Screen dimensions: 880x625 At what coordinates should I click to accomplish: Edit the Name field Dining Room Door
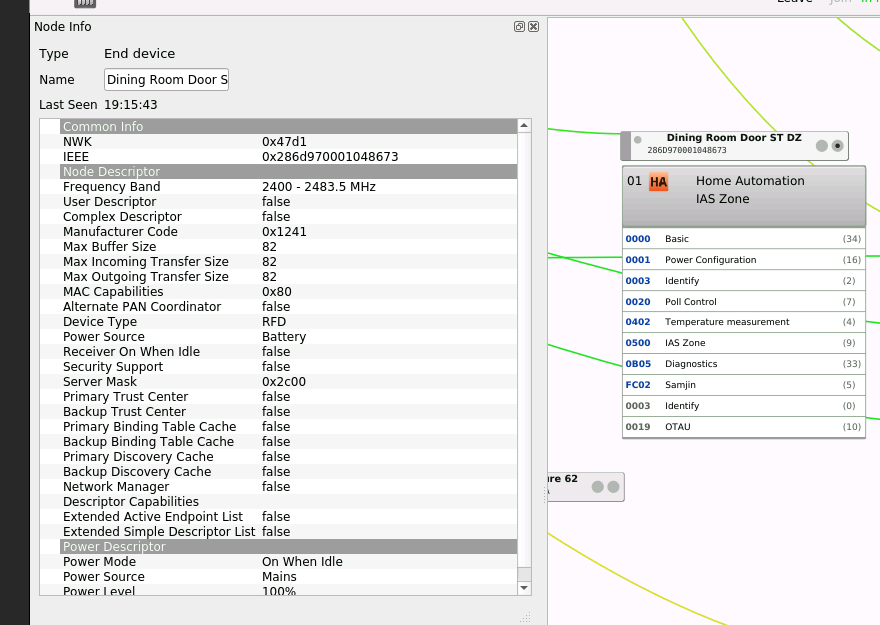(x=166, y=80)
